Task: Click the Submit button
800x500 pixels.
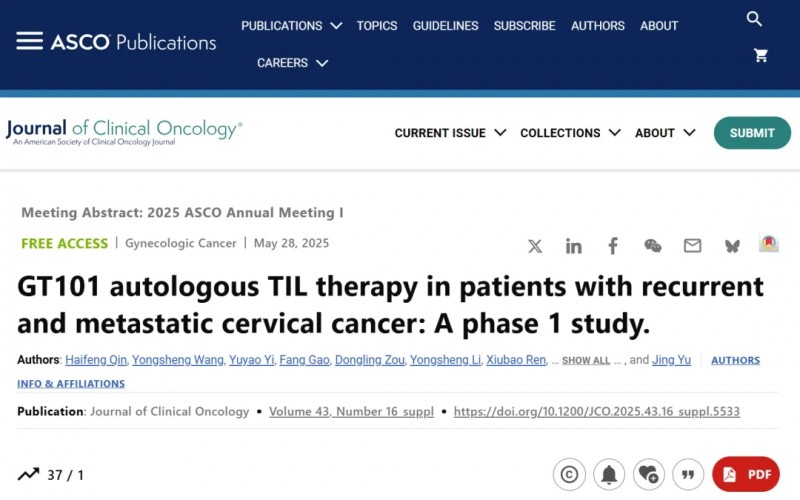Action: click(x=752, y=133)
